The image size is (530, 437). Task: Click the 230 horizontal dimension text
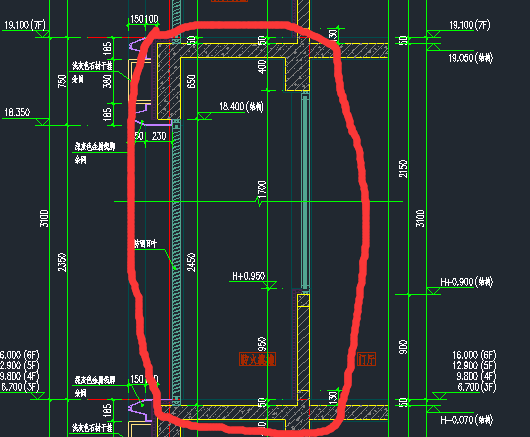(x=159, y=136)
